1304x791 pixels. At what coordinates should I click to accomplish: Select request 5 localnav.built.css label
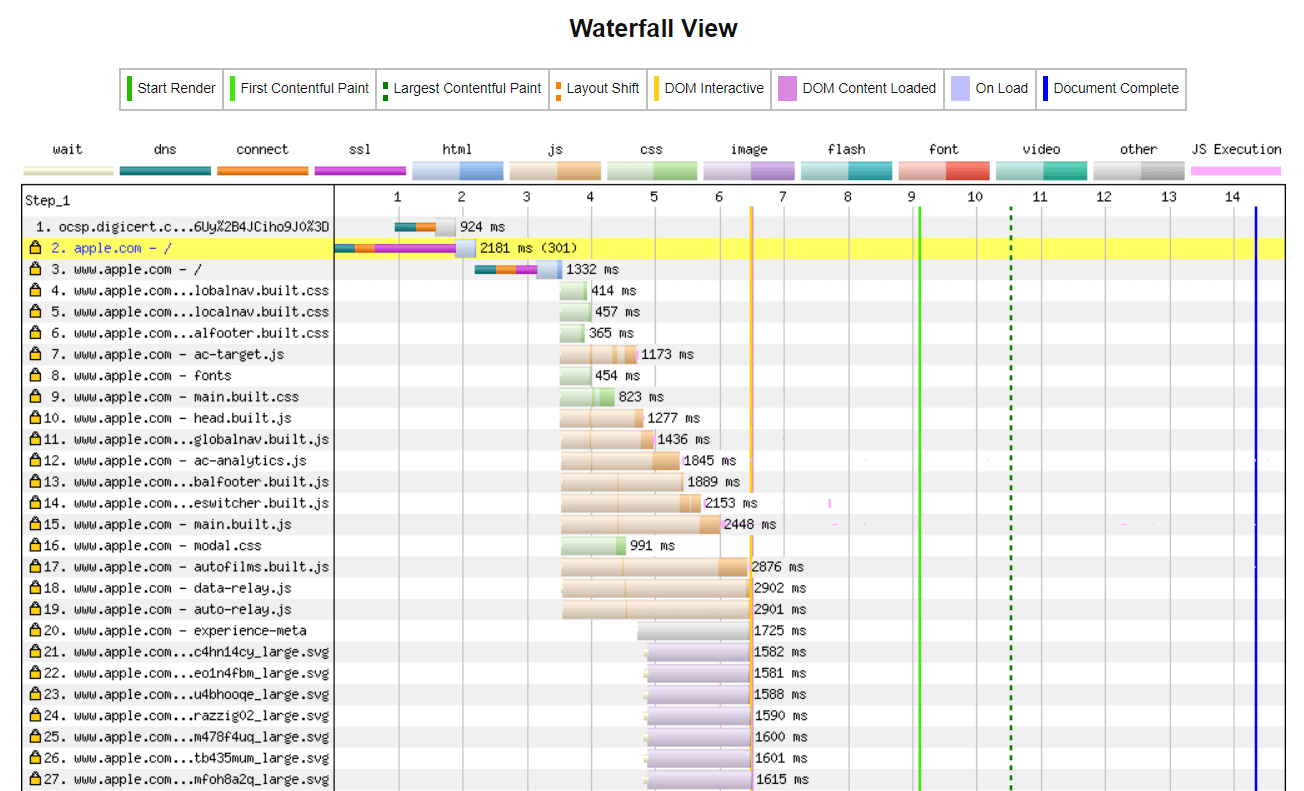(x=190, y=312)
